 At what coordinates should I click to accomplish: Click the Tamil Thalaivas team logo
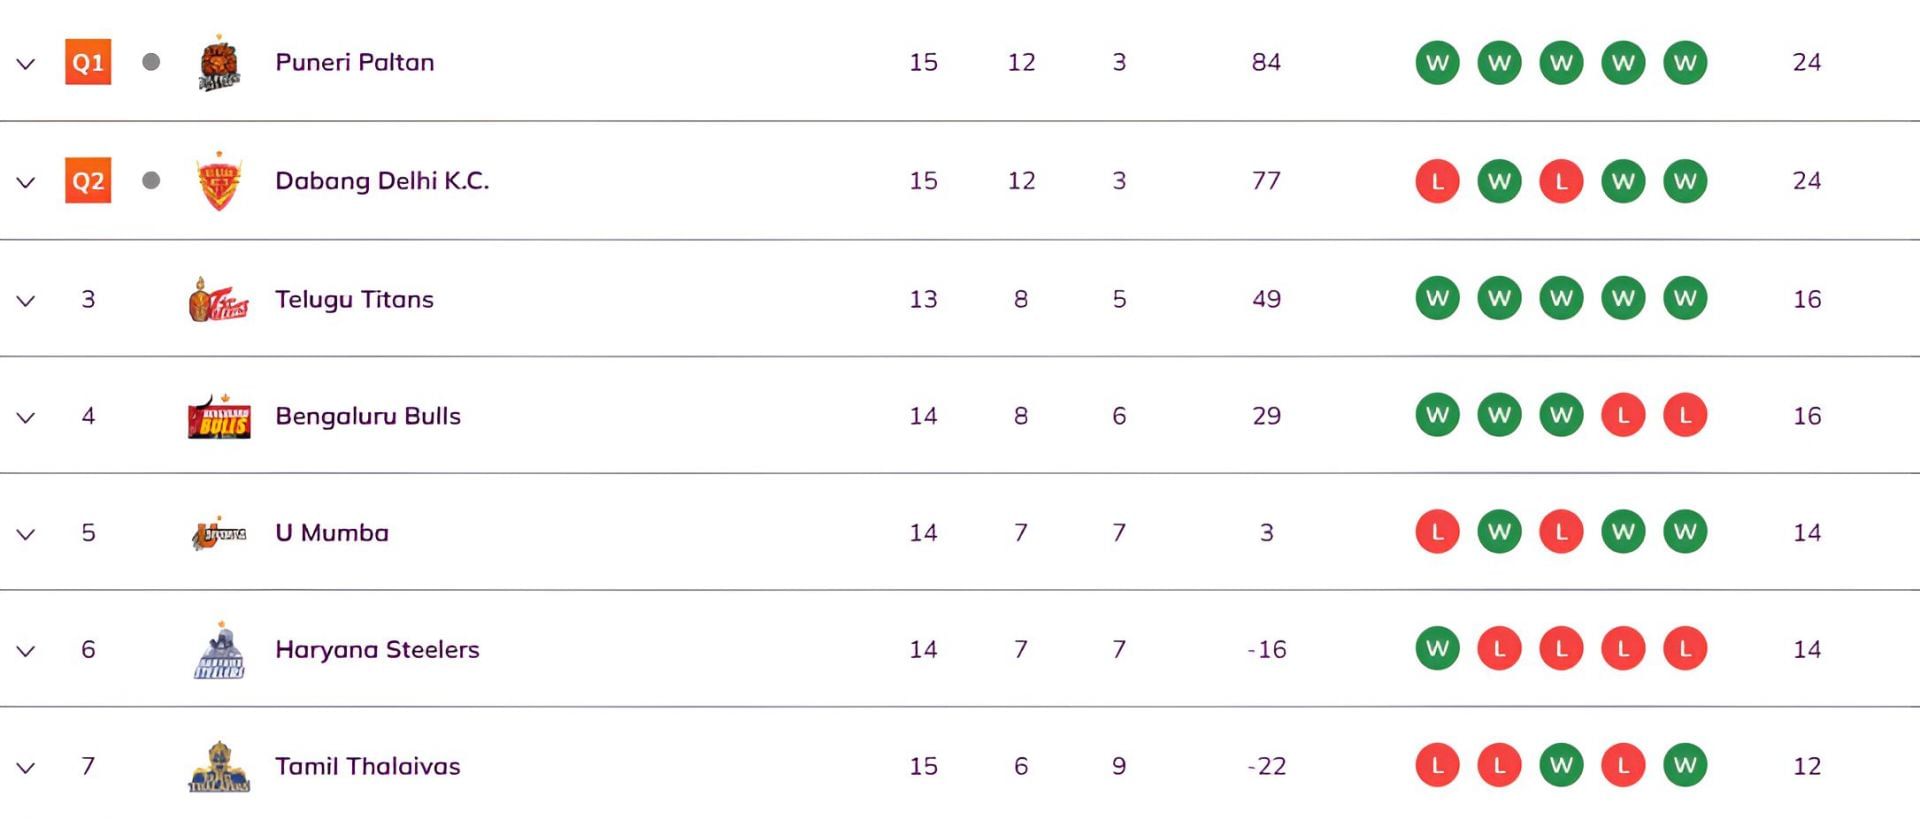pyautogui.click(x=219, y=768)
